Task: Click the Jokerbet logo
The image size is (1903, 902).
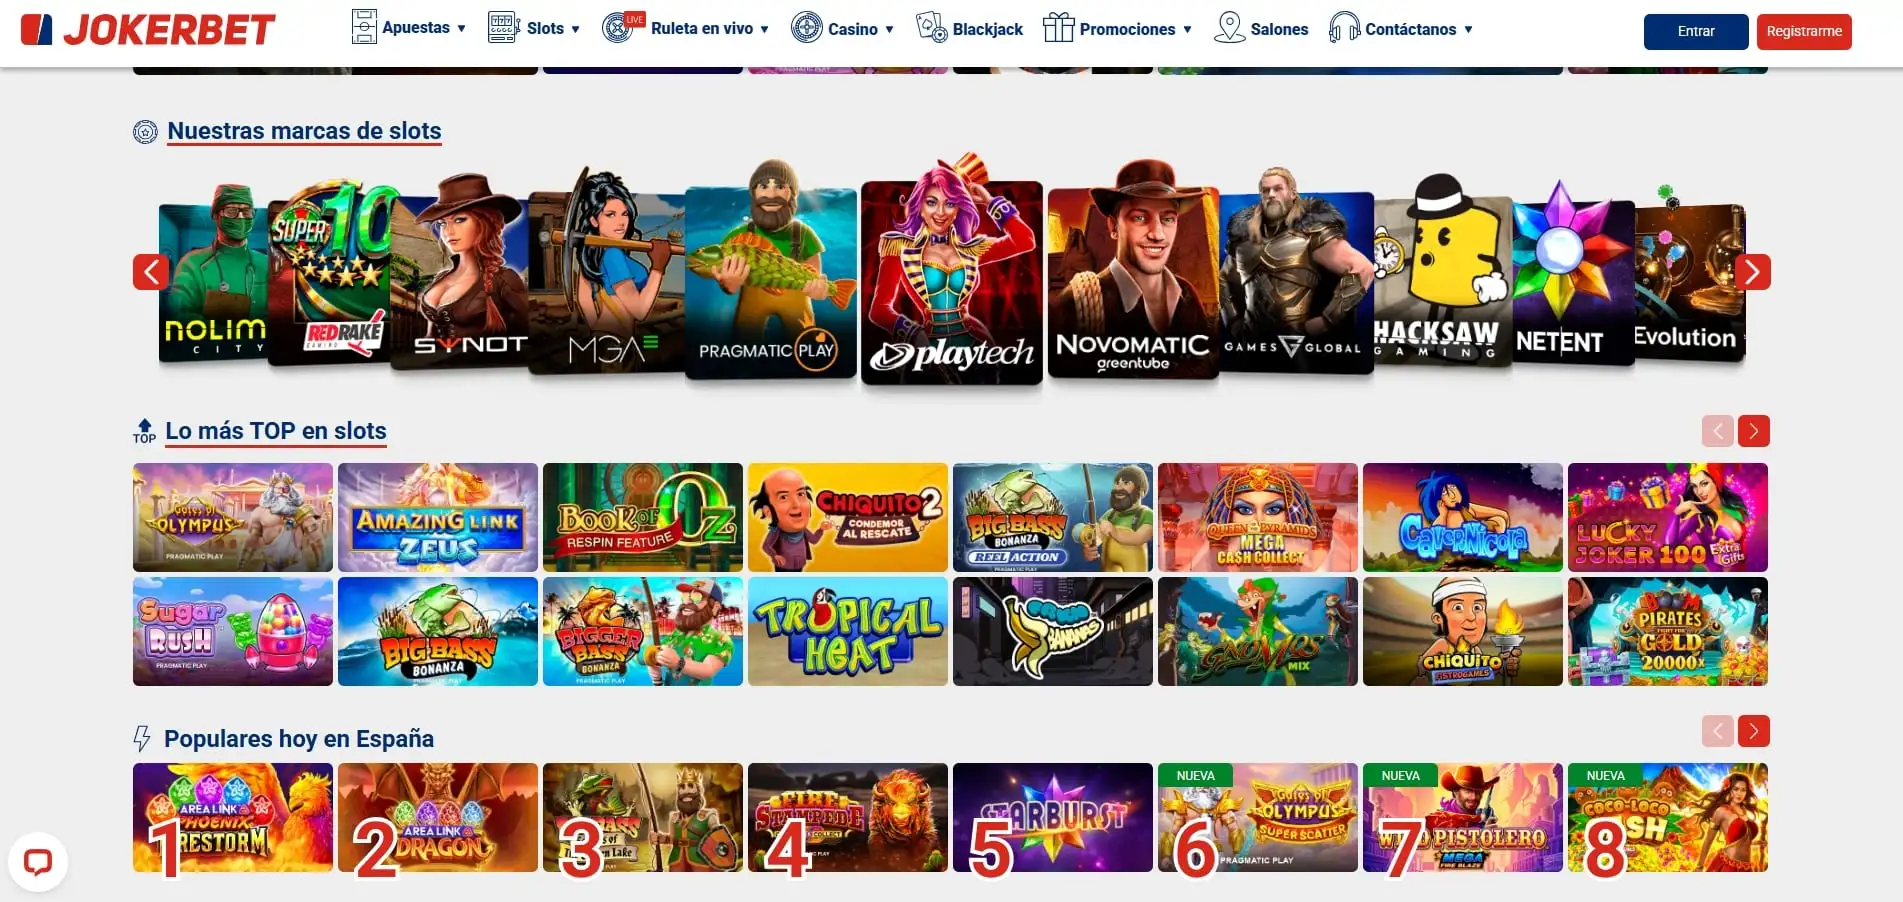Action: coord(148,30)
